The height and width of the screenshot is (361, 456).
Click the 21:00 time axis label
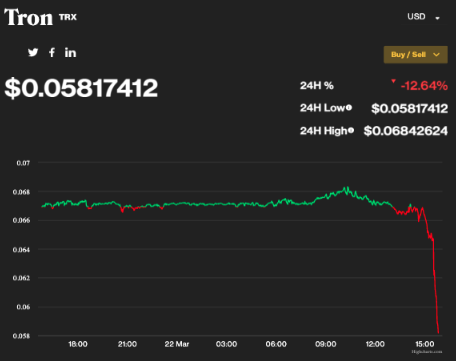click(127, 344)
